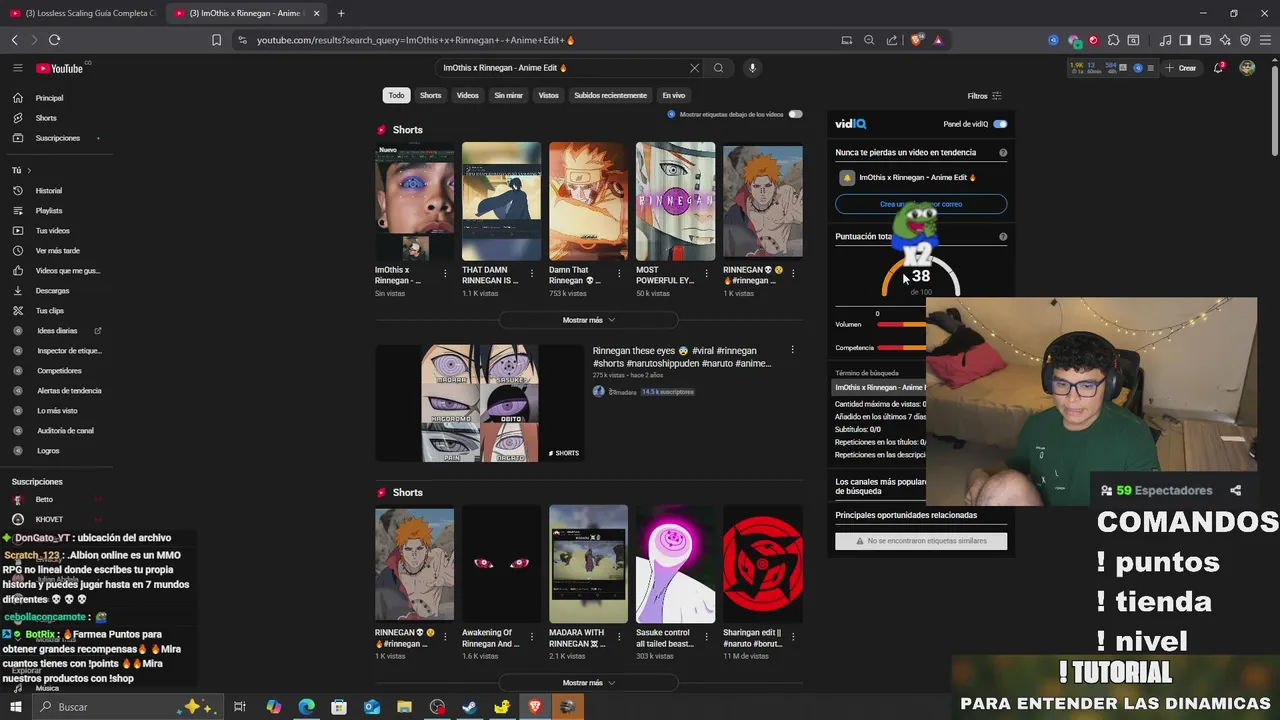Open the Brave VPN shield icon
The image size is (1280, 720).
(1245, 40)
